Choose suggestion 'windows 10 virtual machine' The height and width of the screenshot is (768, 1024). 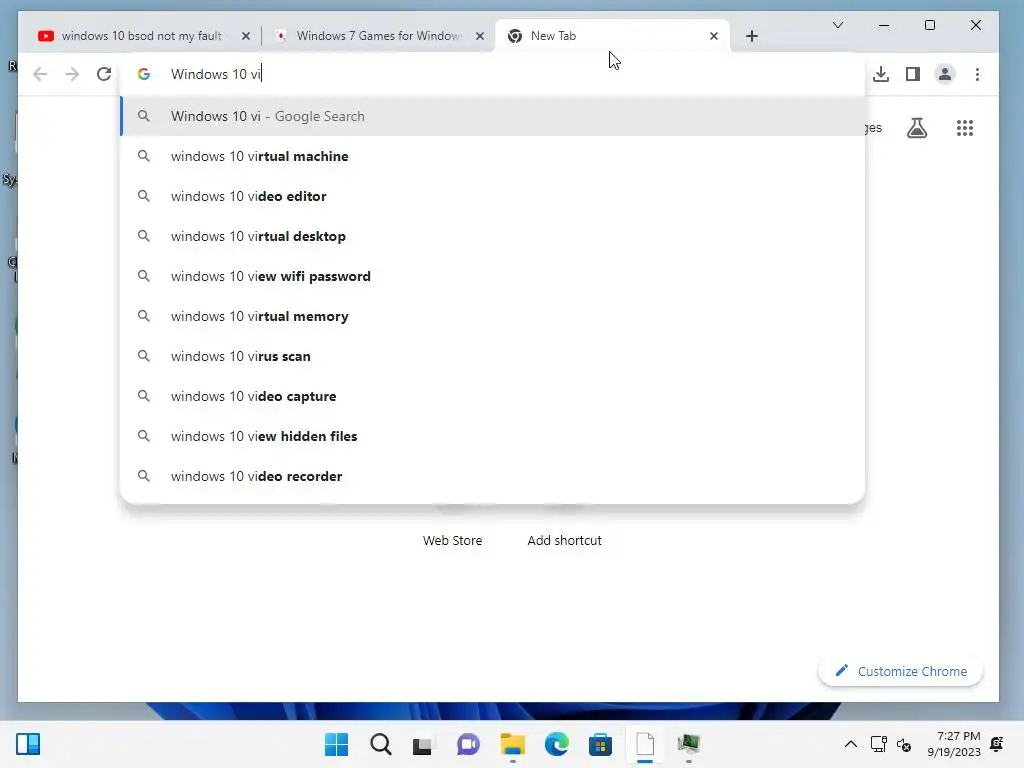click(492, 156)
